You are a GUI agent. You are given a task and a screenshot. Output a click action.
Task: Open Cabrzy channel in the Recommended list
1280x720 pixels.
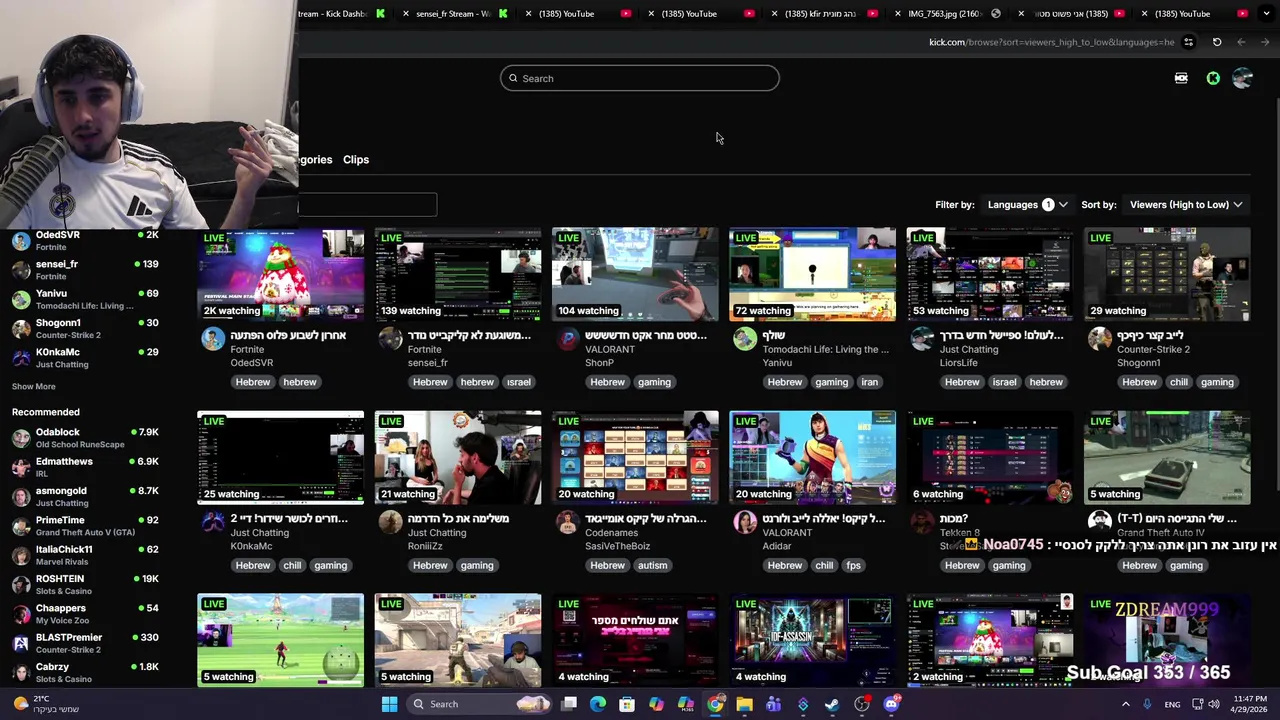85,672
